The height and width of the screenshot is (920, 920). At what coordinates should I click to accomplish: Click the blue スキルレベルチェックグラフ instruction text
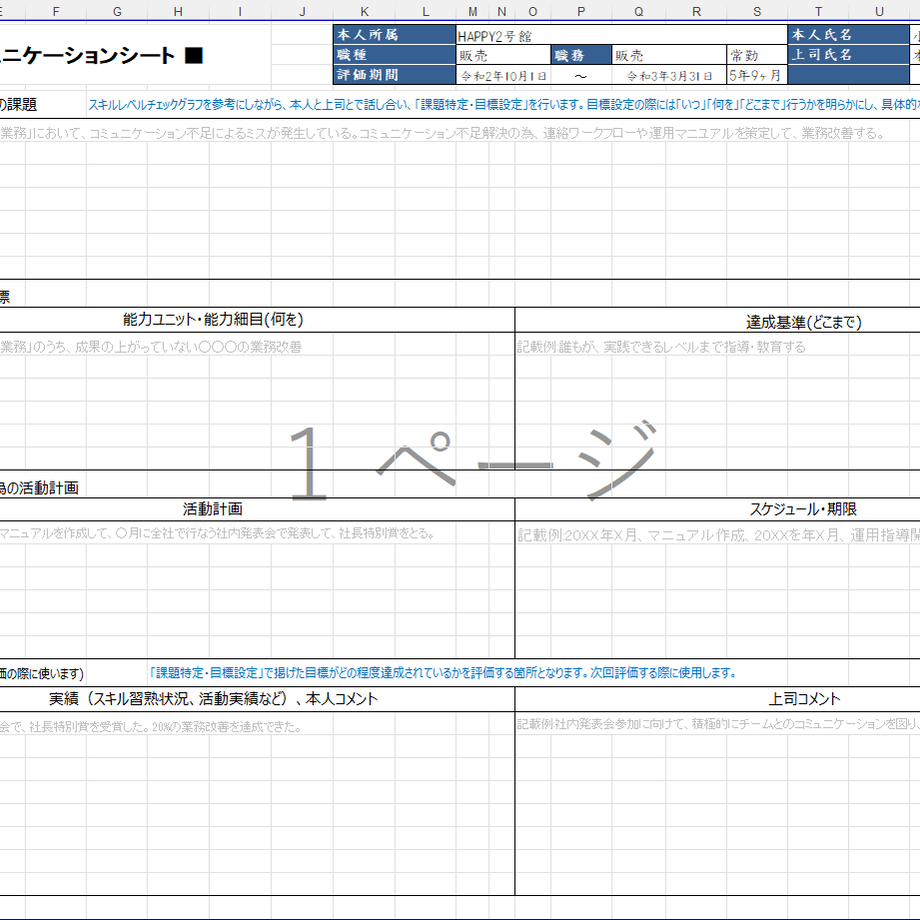(x=503, y=104)
